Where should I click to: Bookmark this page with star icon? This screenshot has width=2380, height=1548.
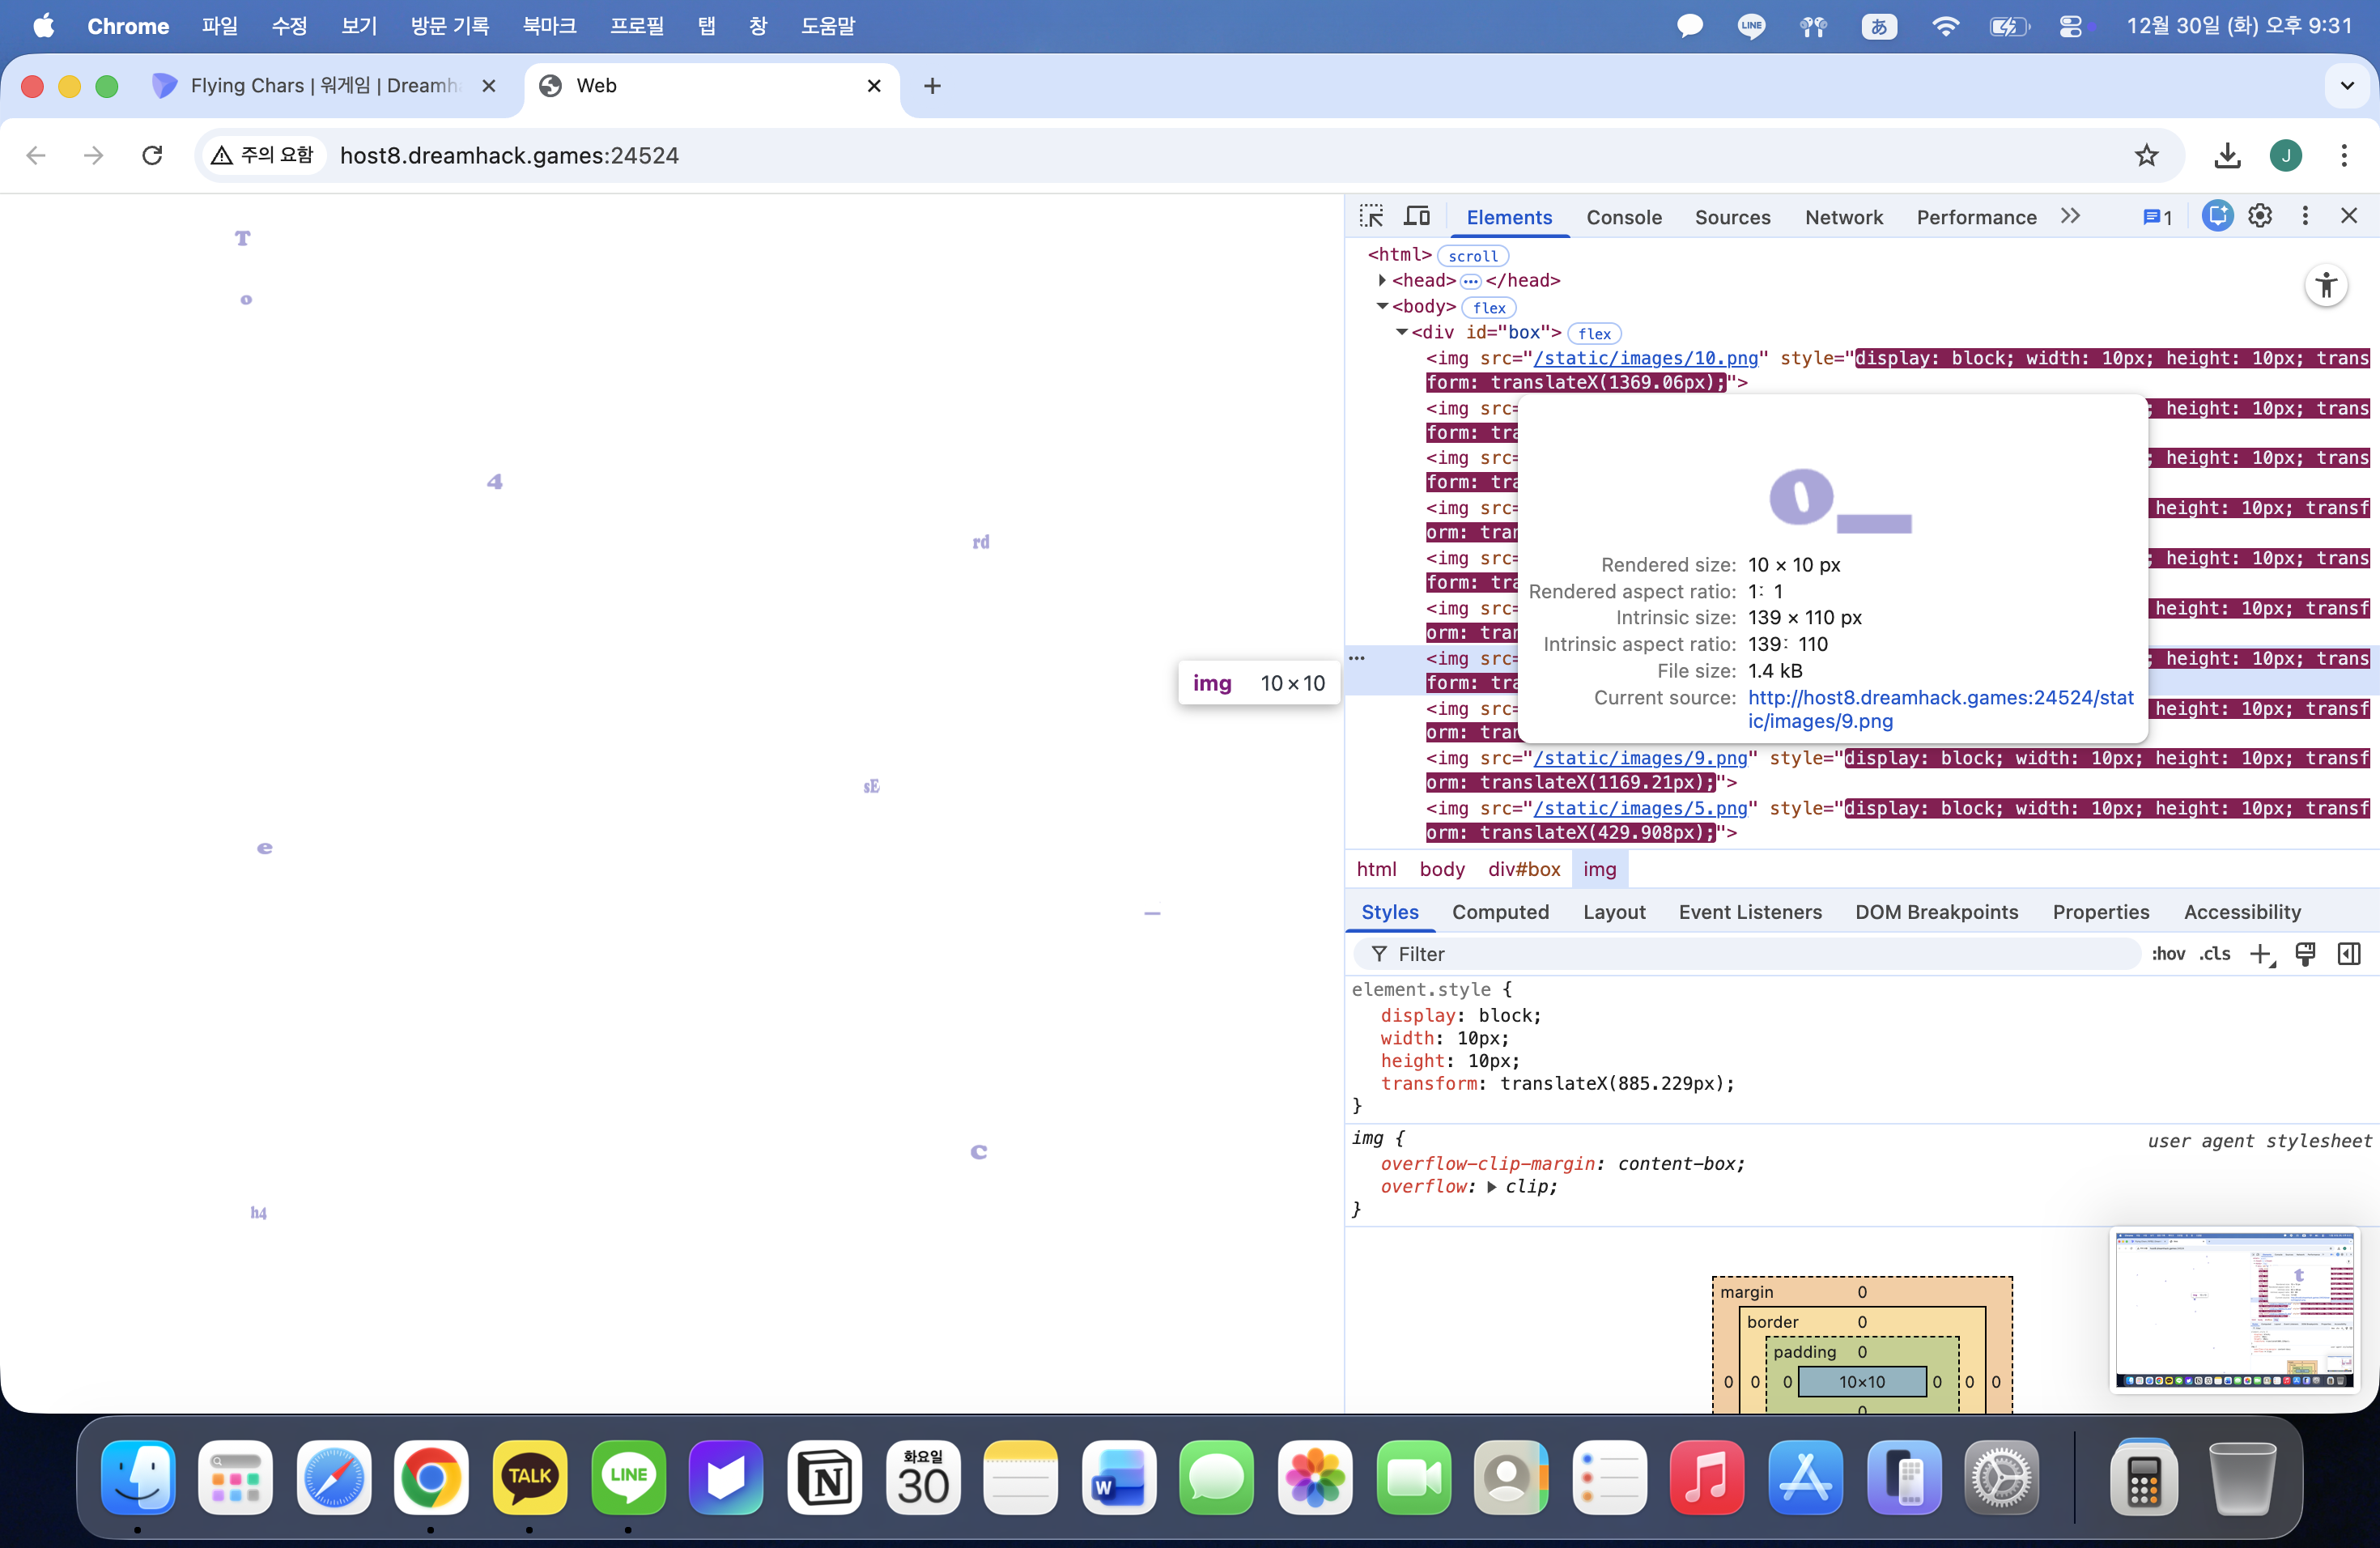click(2146, 155)
